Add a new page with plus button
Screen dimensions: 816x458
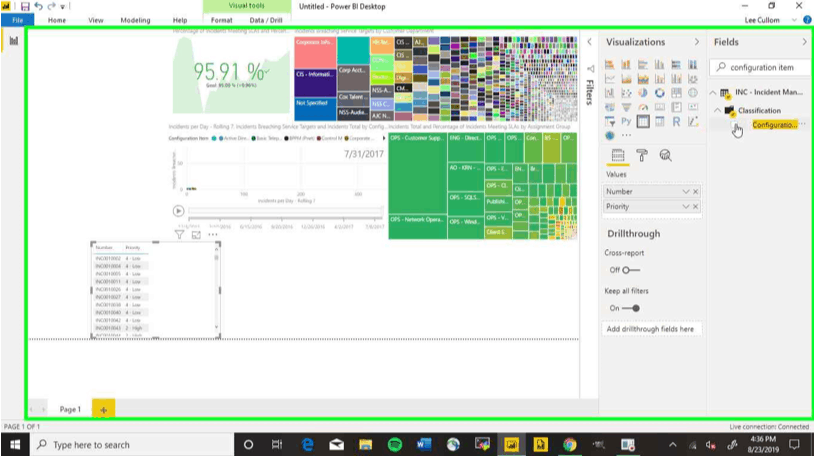104,409
